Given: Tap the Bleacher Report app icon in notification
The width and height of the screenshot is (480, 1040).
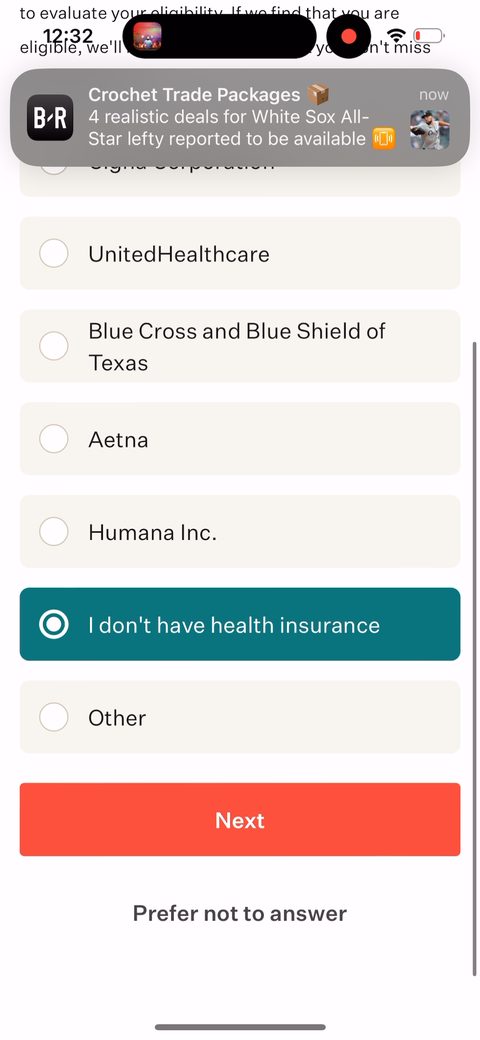Looking at the screenshot, I should pos(50,117).
